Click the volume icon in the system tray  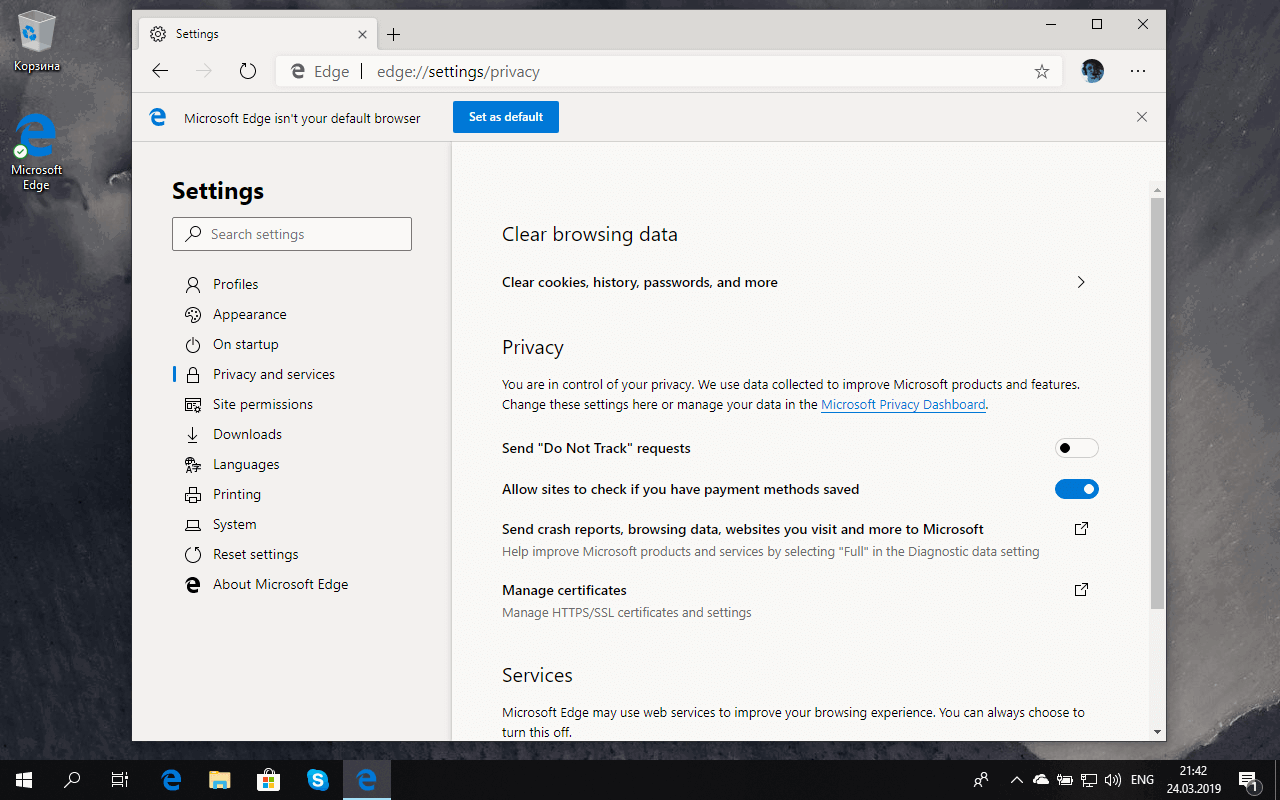1114,780
